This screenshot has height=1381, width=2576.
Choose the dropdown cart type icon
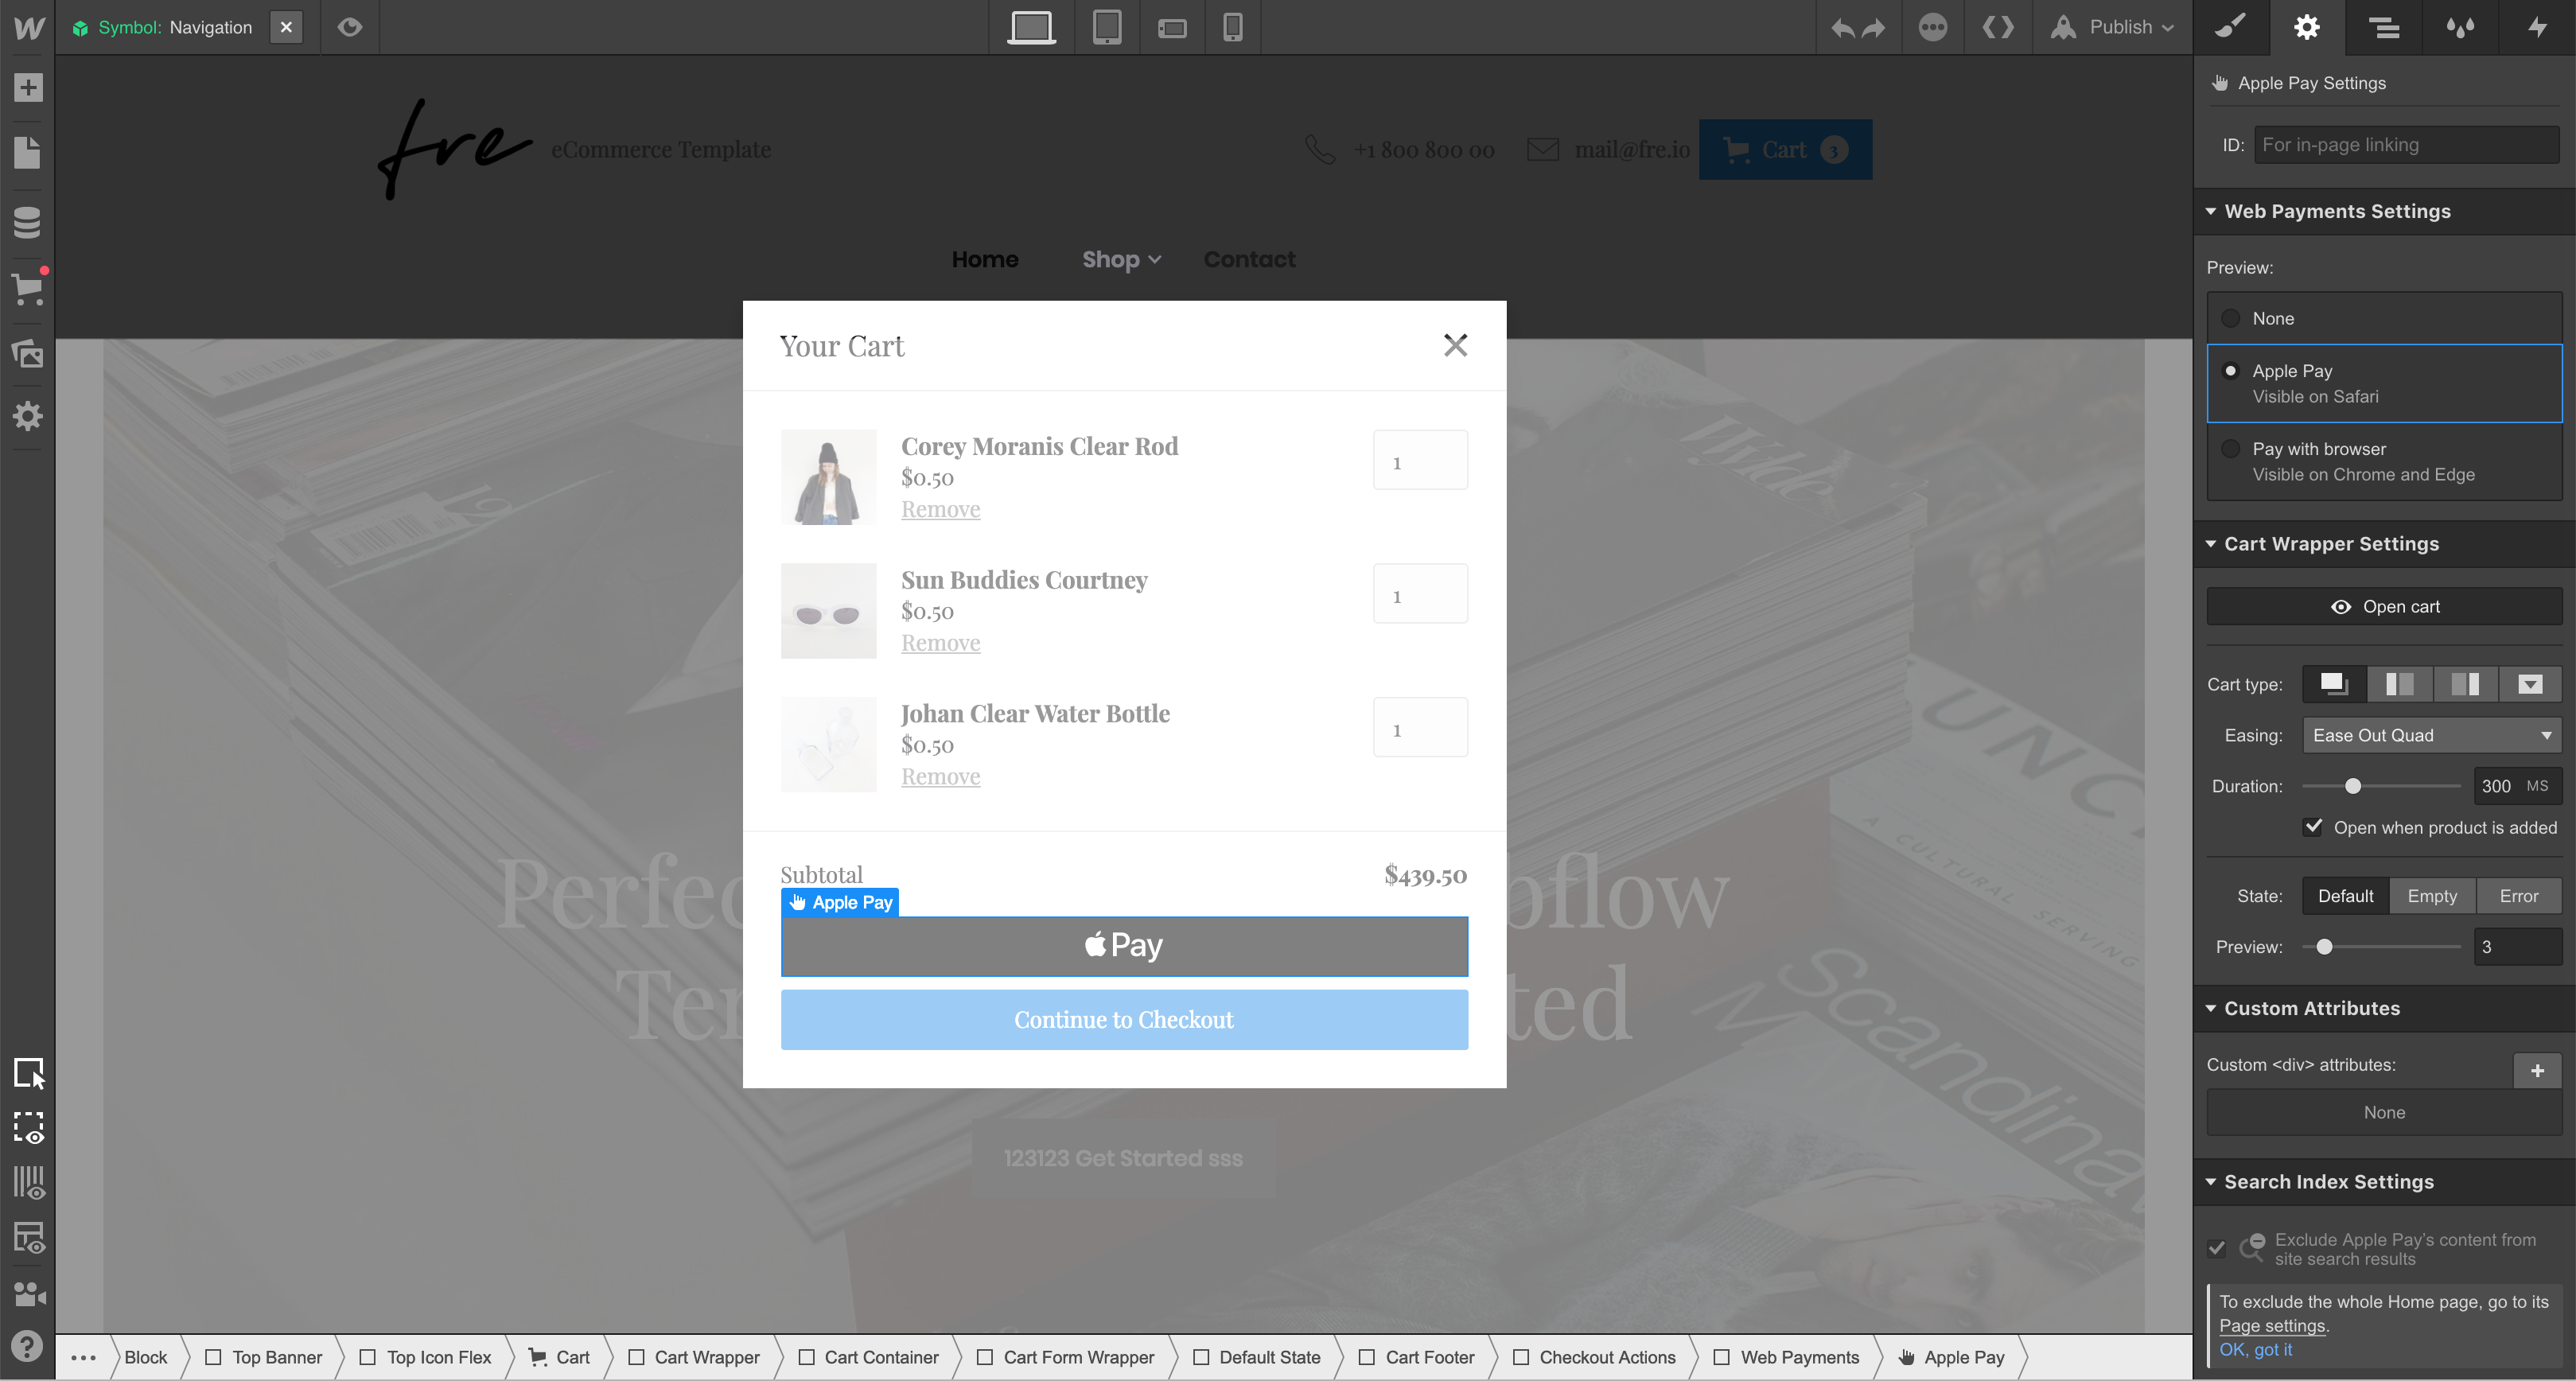click(2530, 684)
